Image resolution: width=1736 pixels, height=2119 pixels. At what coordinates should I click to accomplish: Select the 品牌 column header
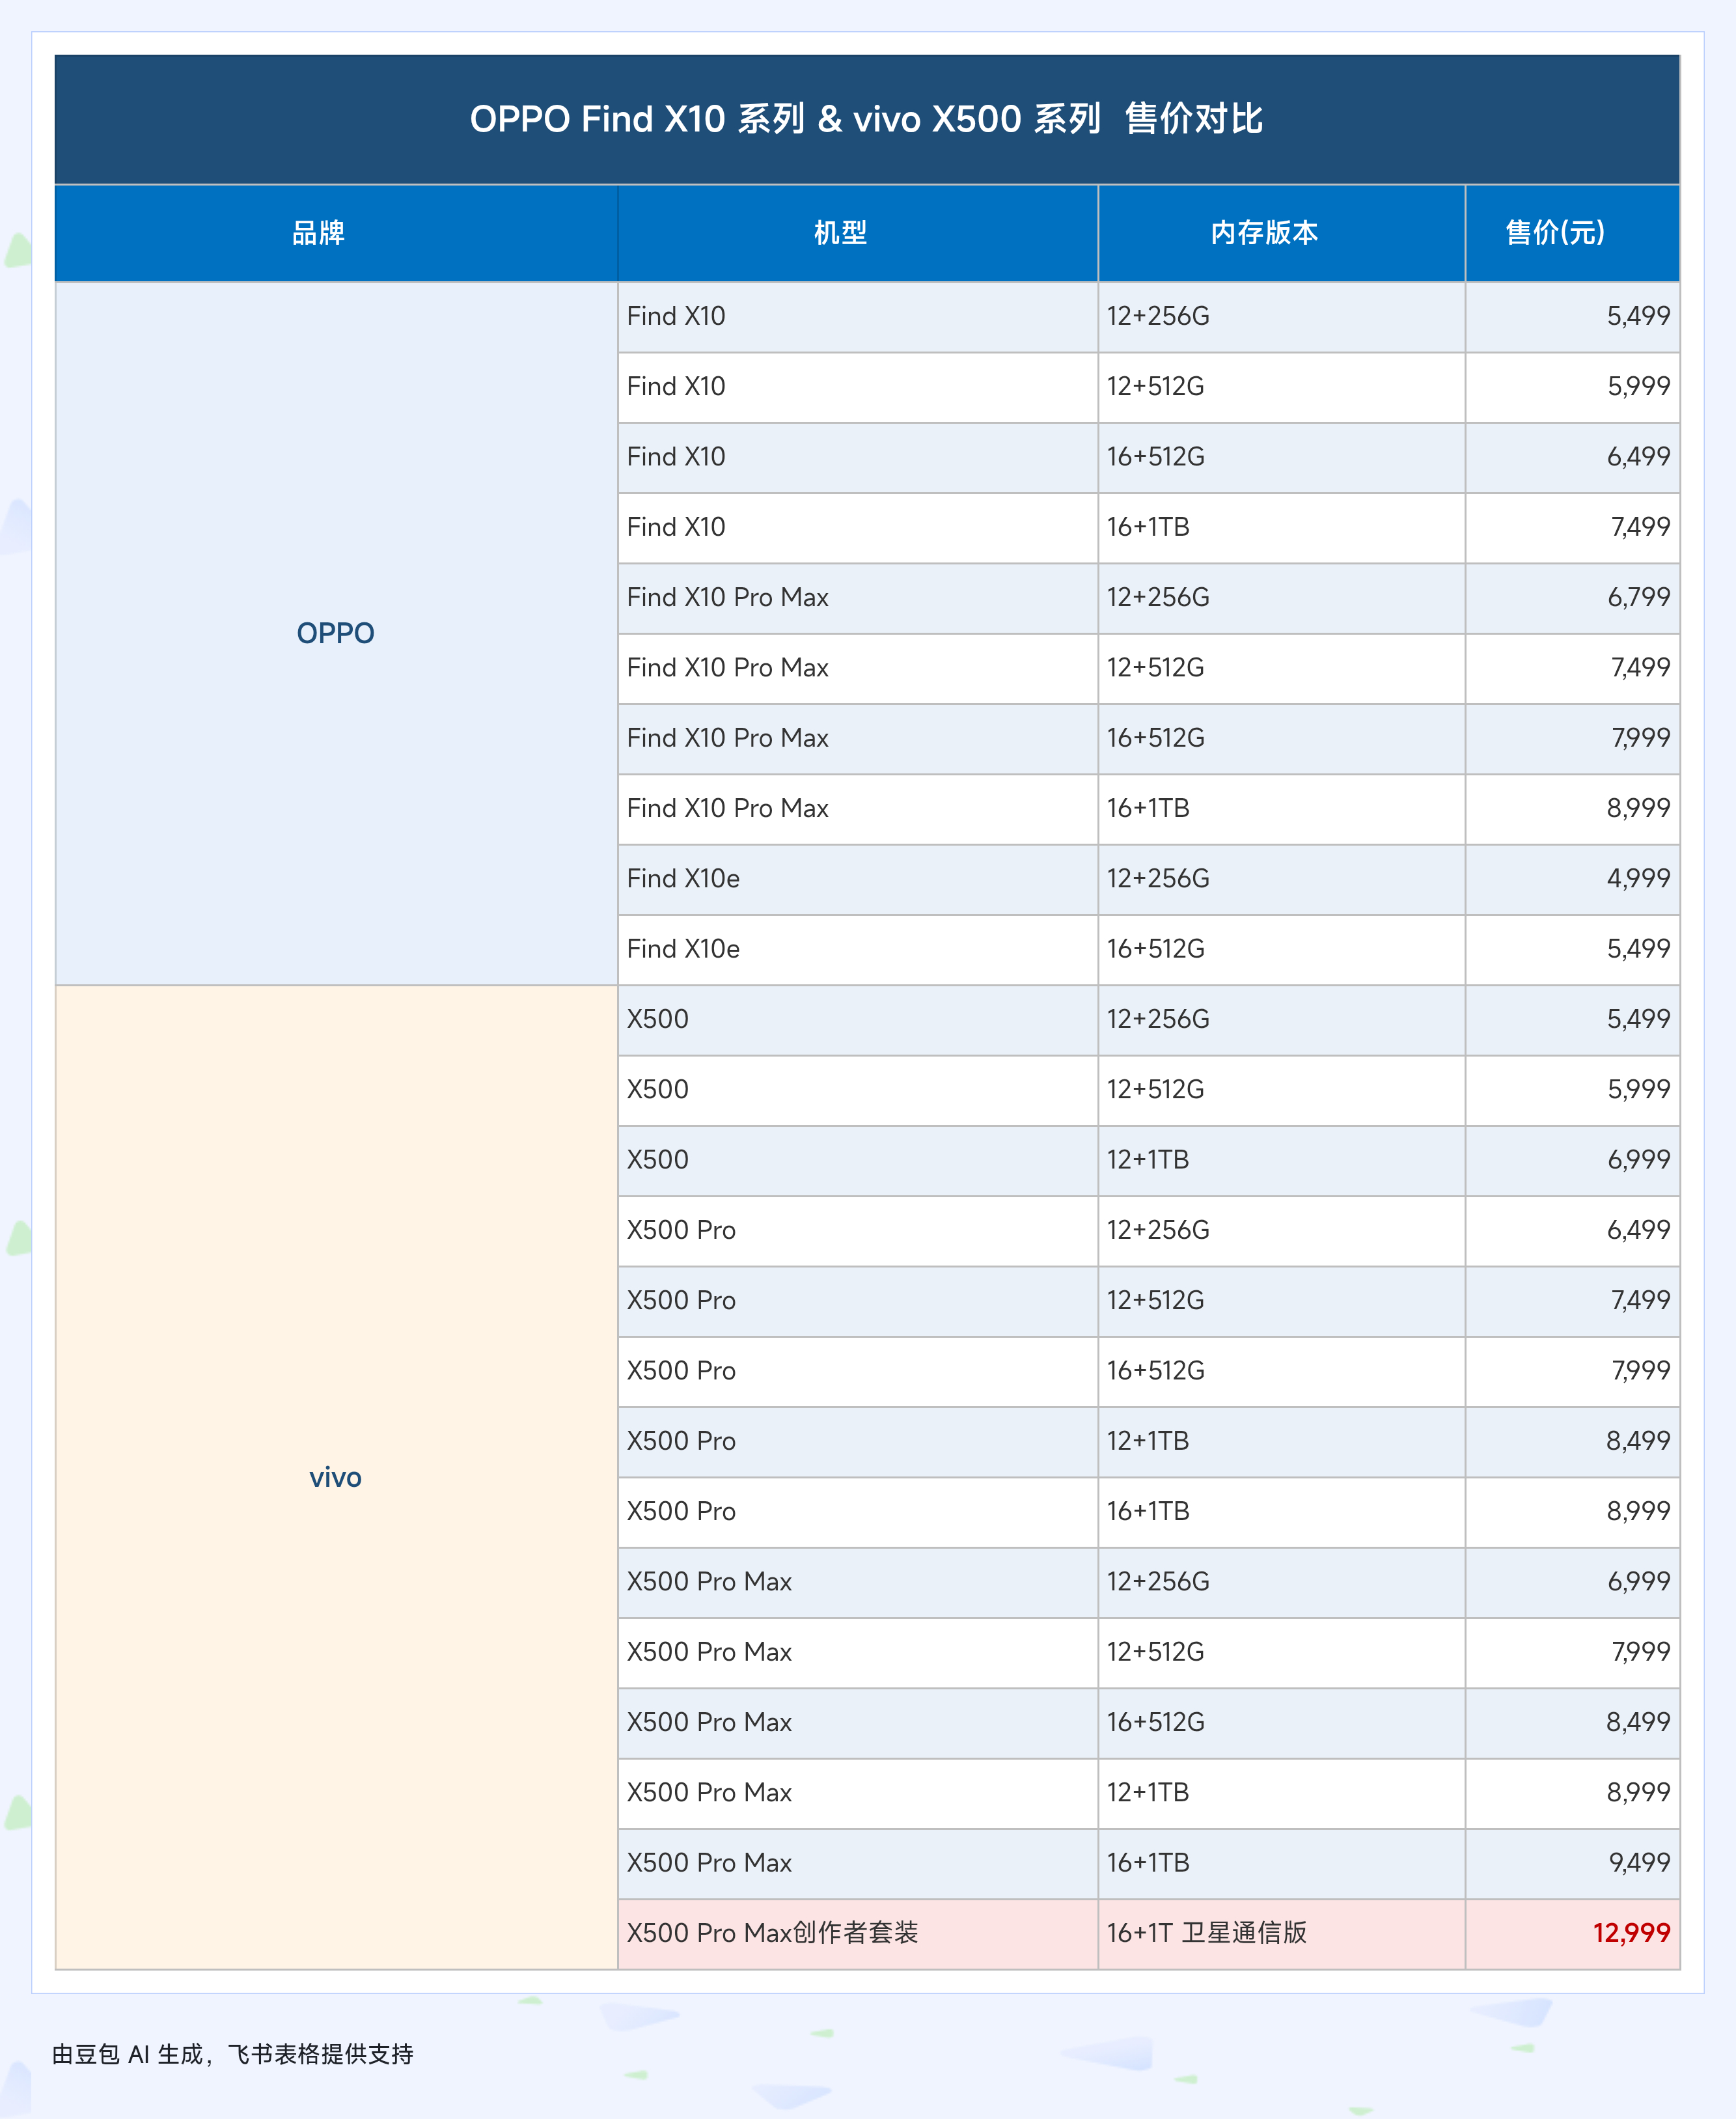click(336, 233)
